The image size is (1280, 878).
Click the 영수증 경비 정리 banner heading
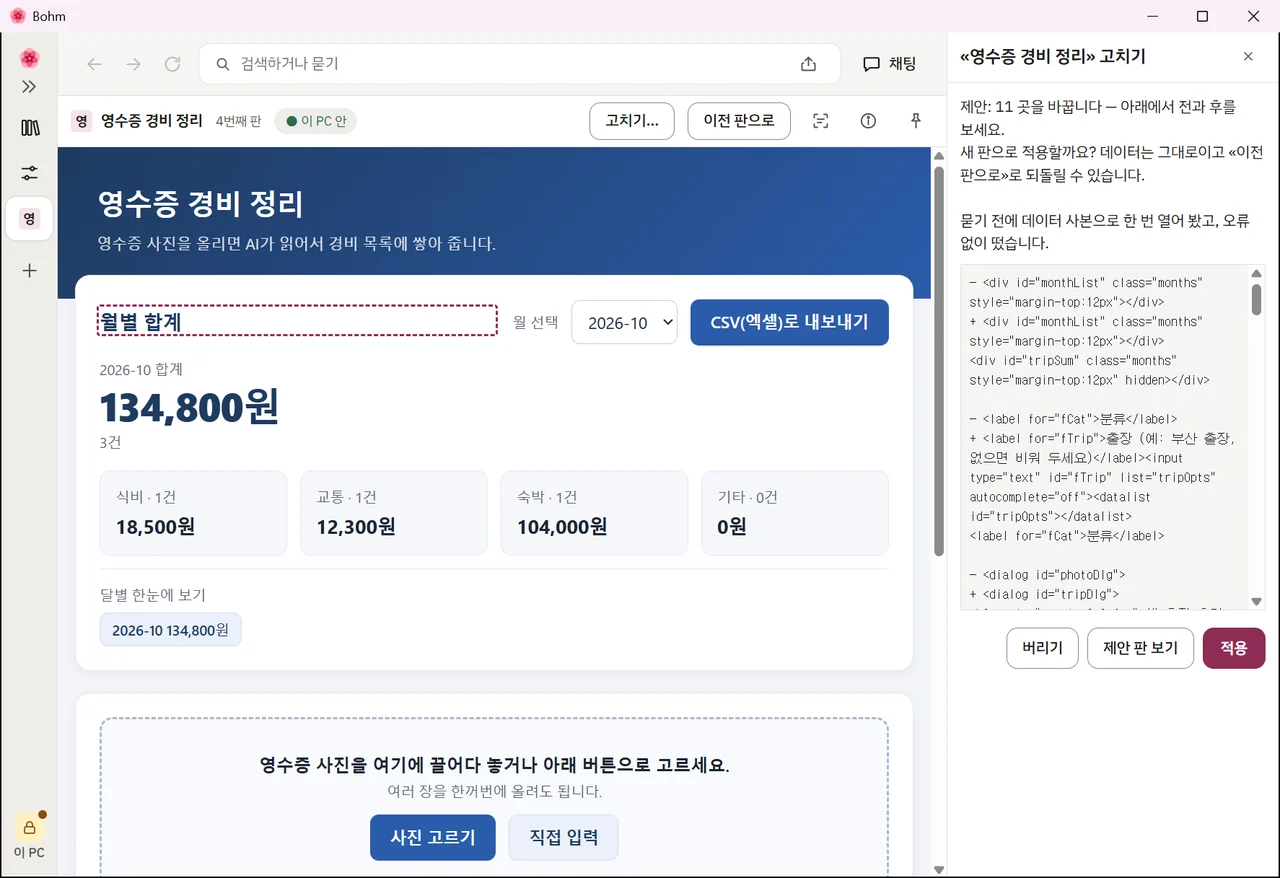[x=200, y=205]
